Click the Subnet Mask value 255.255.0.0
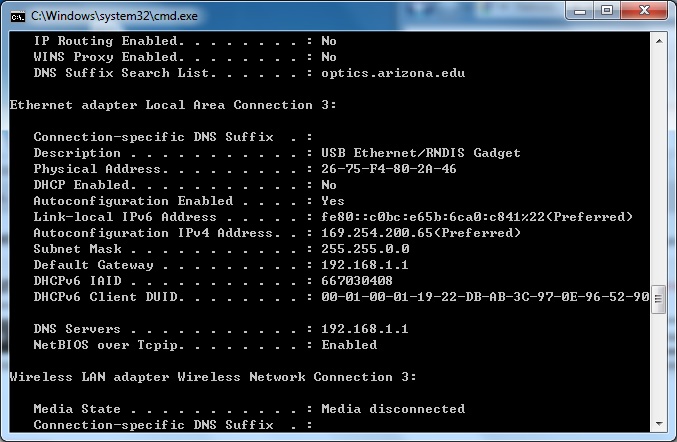This screenshot has height=442, width=677. click(x=365, y=249)
